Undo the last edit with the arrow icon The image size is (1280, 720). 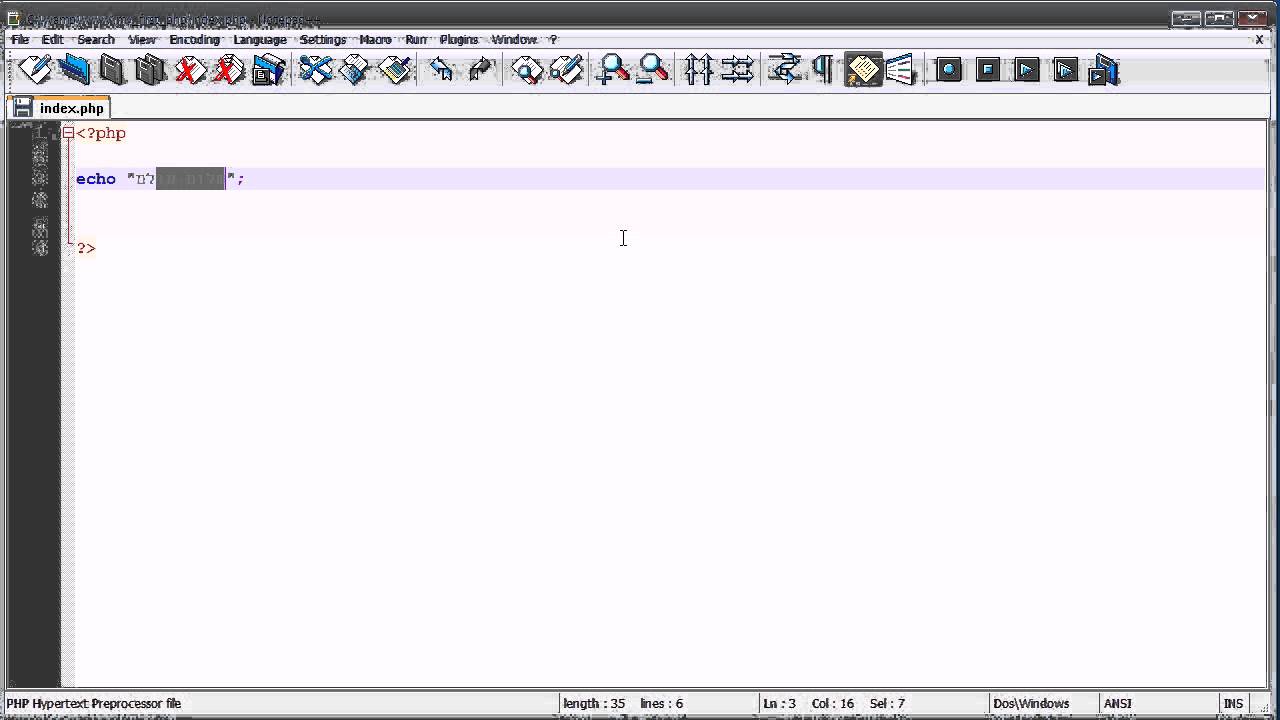pyautogui.click(x=441, y=70)
